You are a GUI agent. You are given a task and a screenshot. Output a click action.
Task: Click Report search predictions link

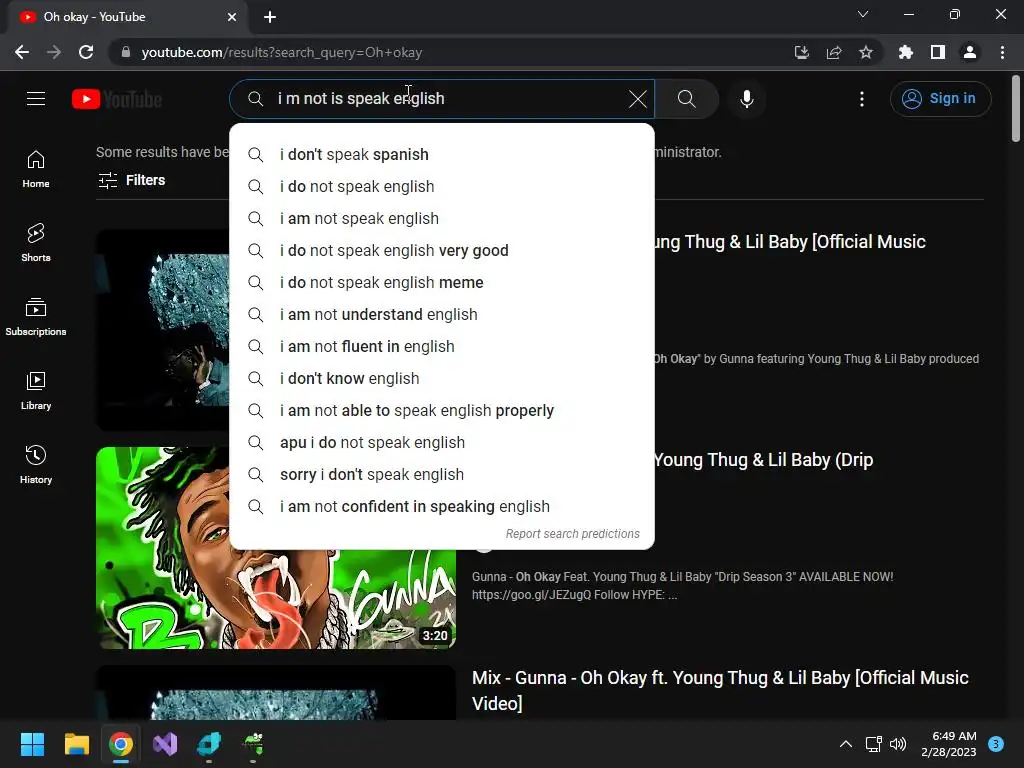(x=573, y=534)
